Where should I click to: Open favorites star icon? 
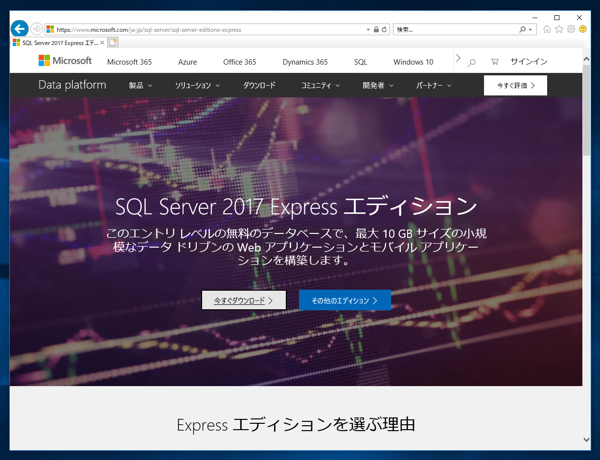(x=559, y=29)
